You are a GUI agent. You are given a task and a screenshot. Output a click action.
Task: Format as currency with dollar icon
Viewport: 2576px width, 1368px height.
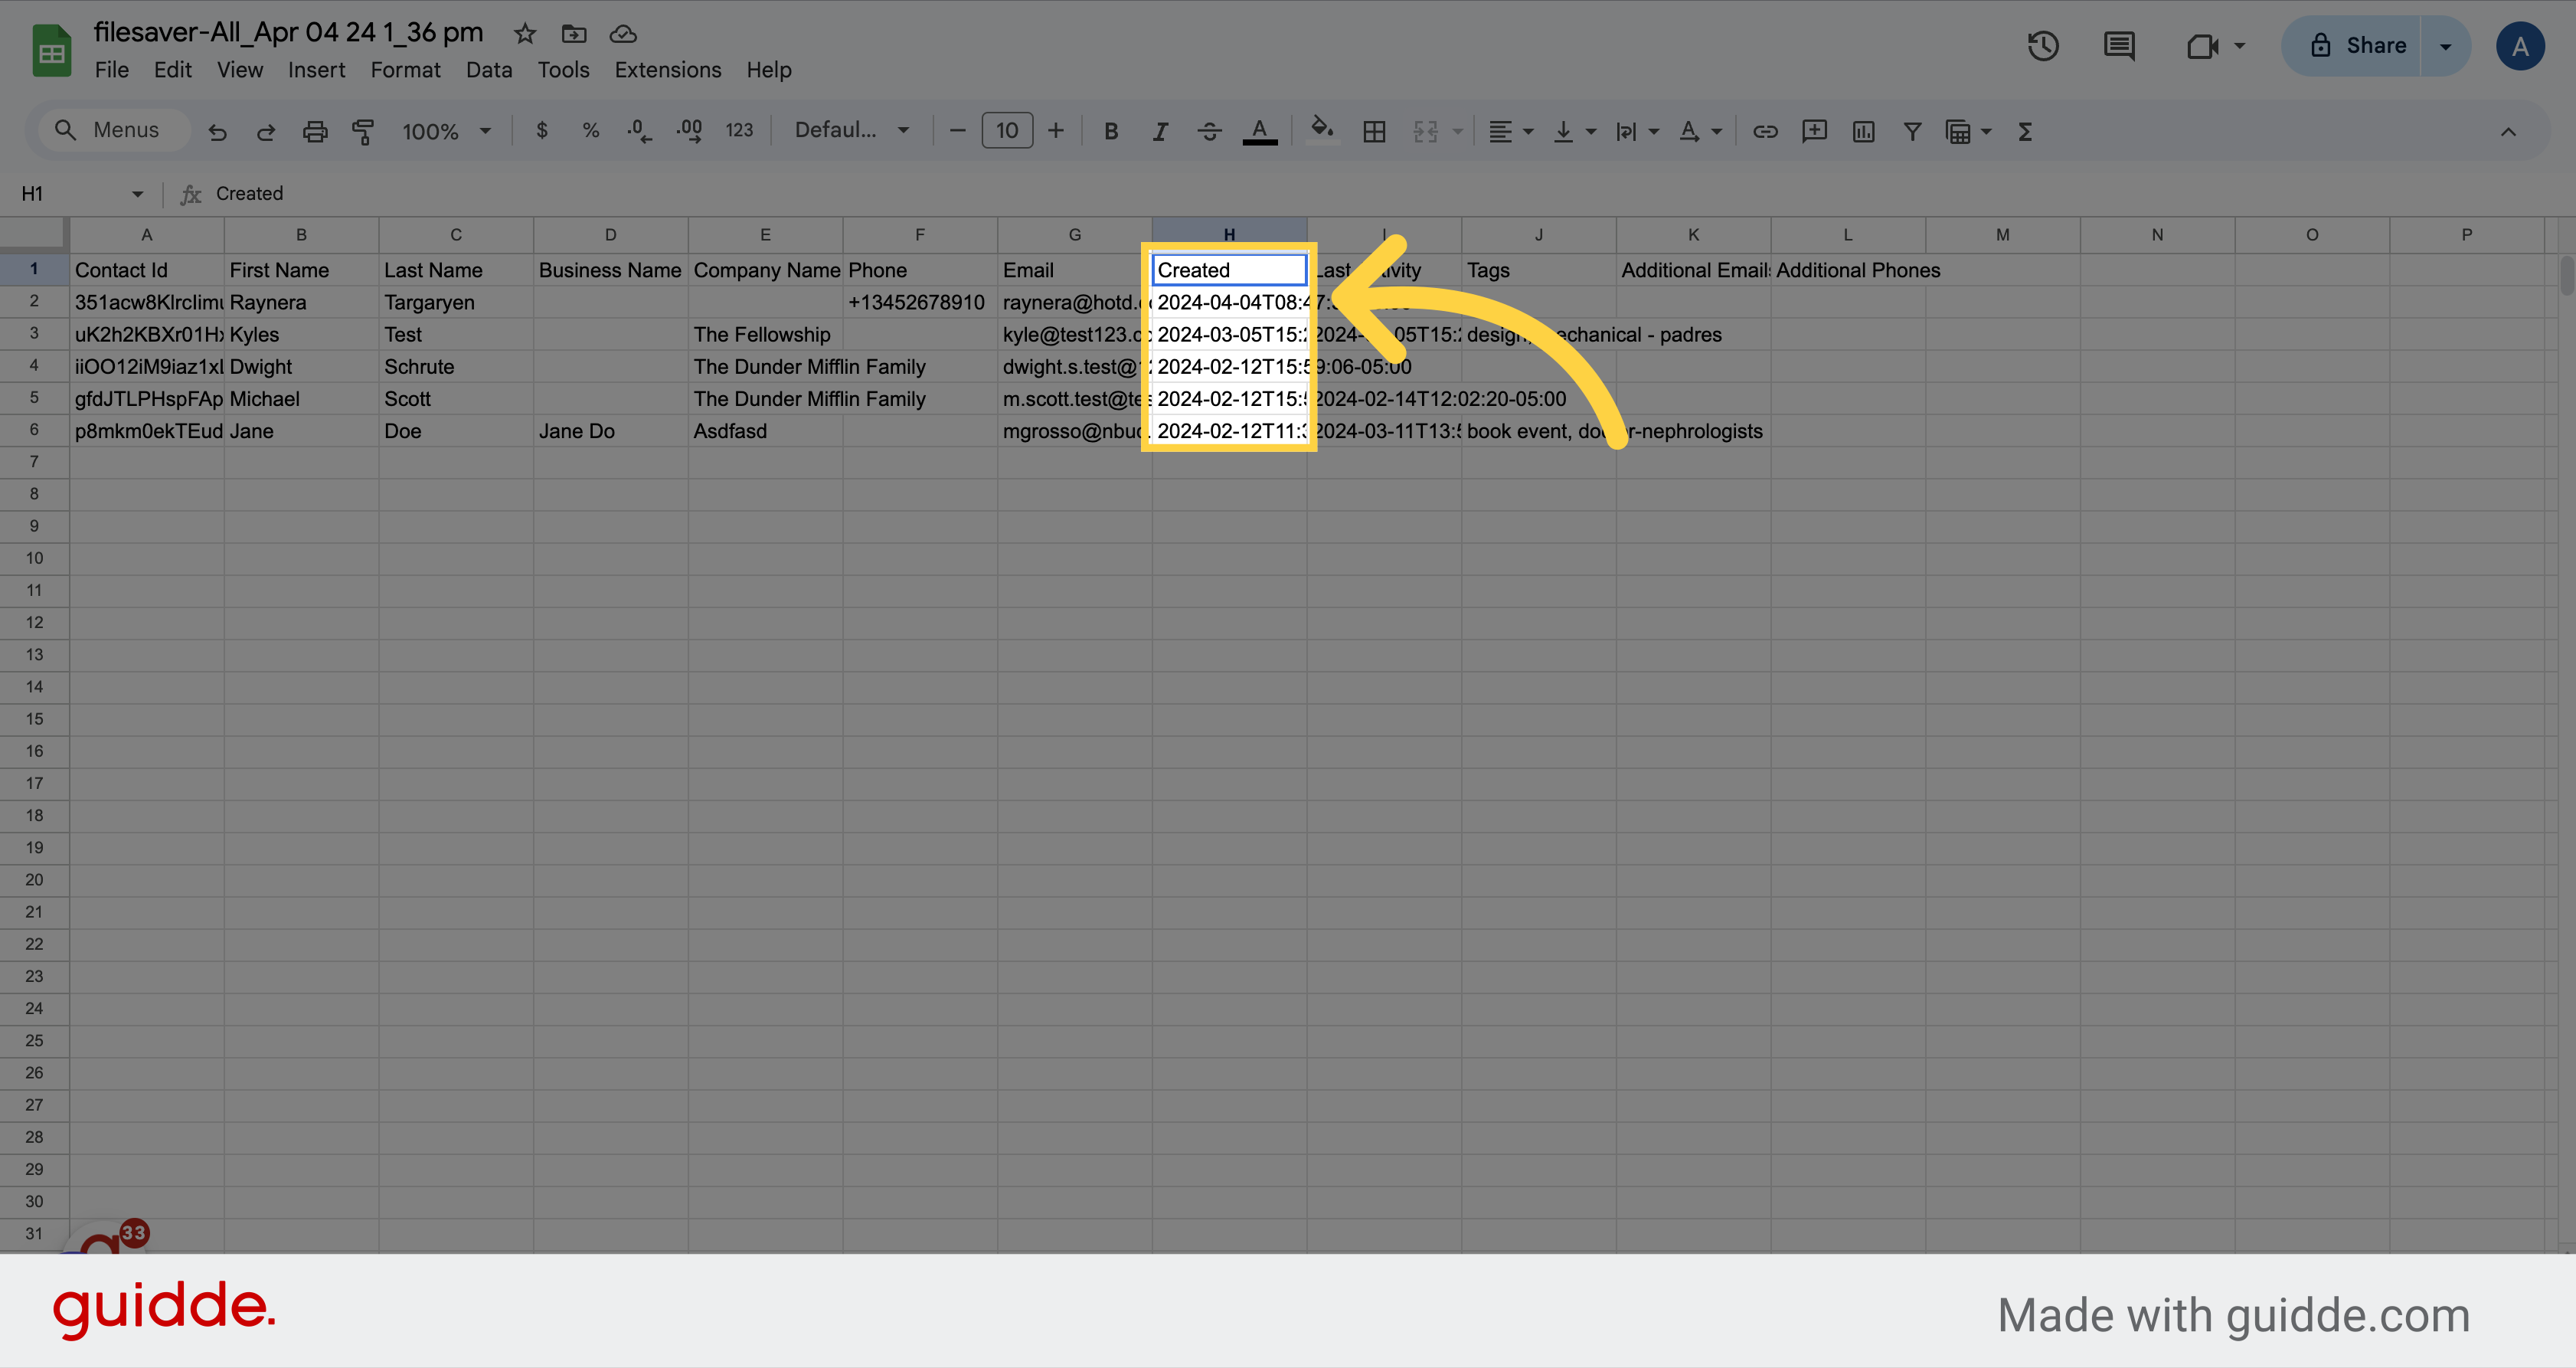[542, 131]
